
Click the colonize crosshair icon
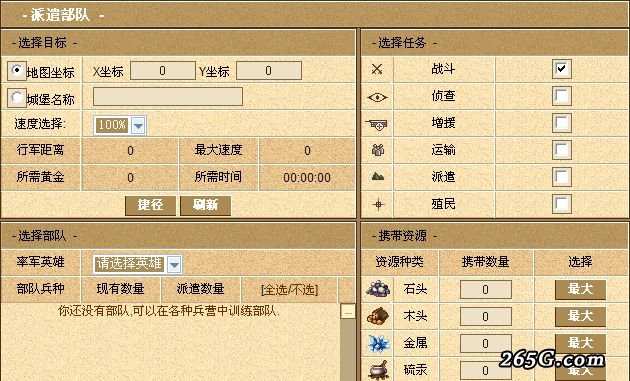378,204
